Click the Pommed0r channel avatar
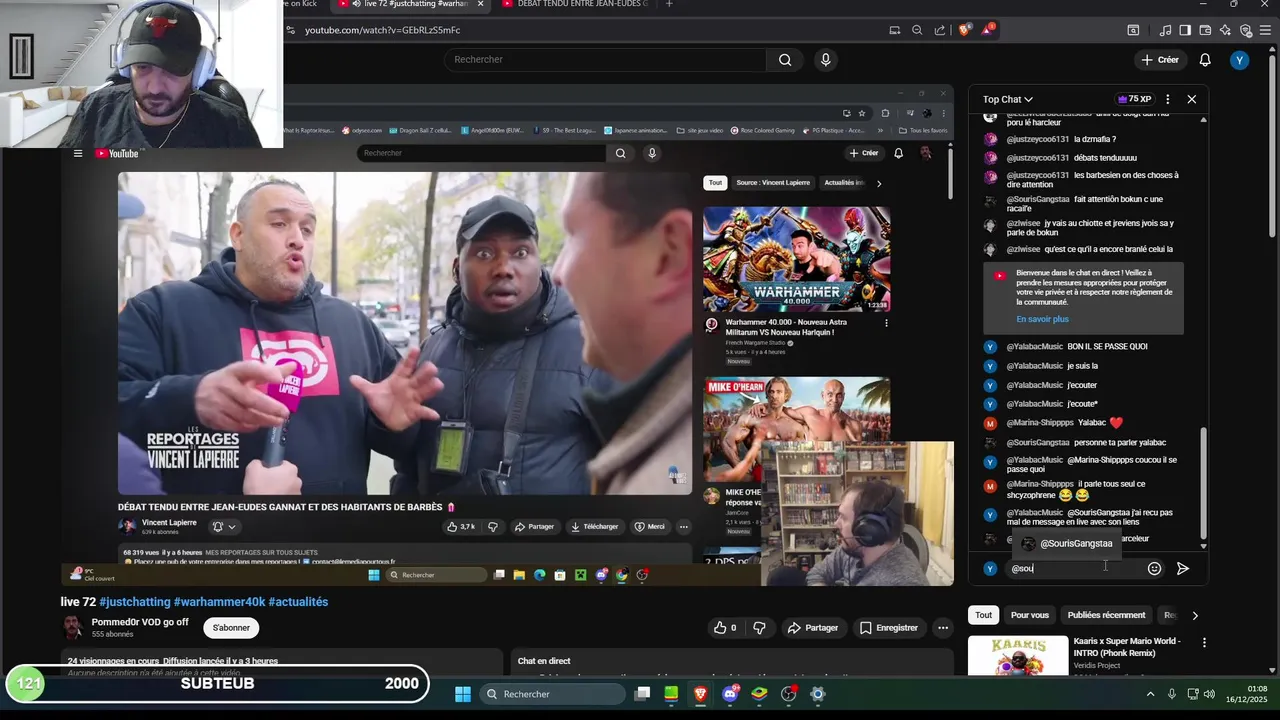This screenshot has width=1280, height=720. 72,628
